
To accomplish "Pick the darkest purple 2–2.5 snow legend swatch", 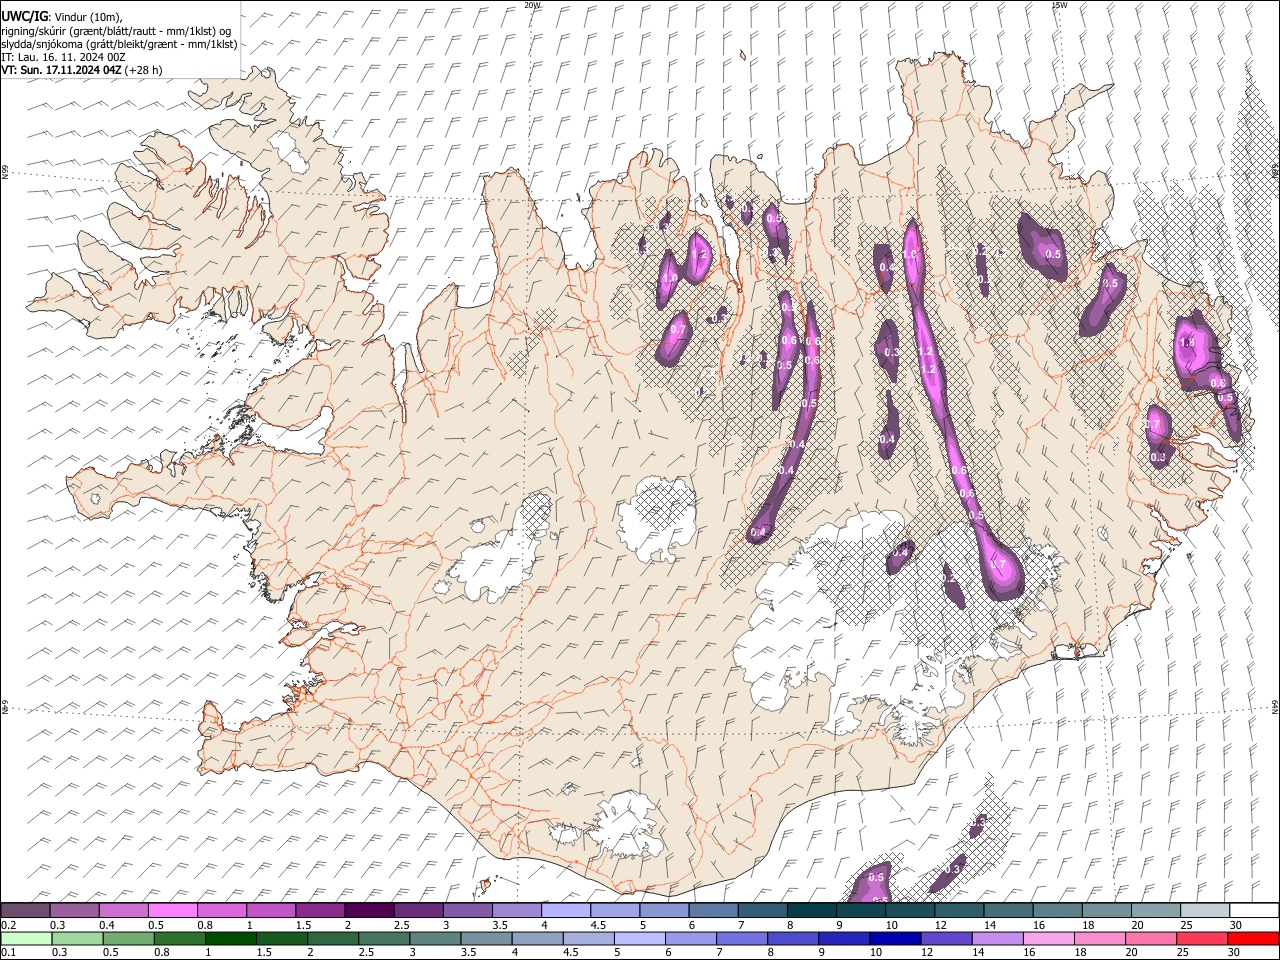I will (369, 911).
